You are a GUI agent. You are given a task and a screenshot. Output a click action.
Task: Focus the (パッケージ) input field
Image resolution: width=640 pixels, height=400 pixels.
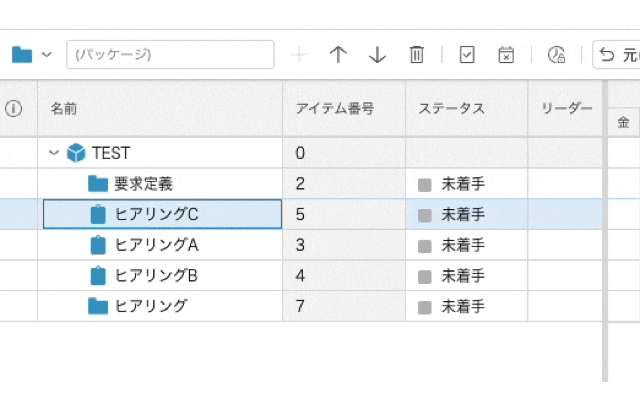(x=170, y=54)
